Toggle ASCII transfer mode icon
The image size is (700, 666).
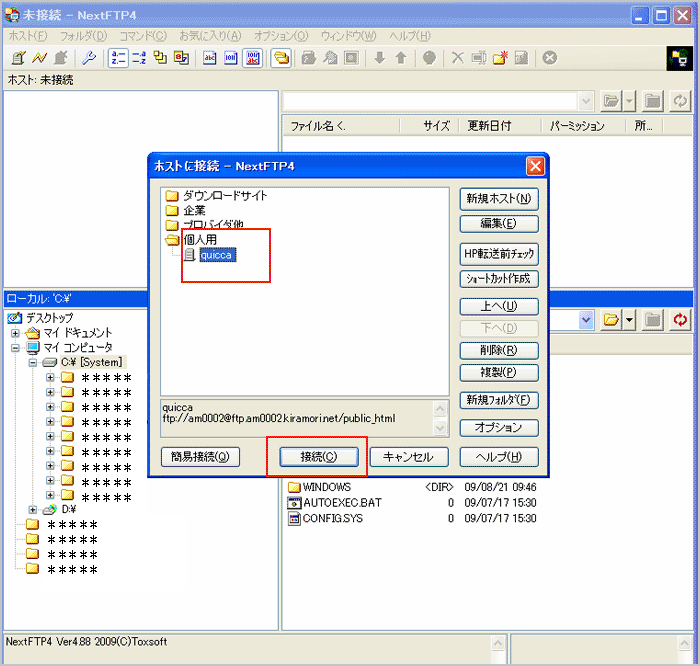coord(209,58)
